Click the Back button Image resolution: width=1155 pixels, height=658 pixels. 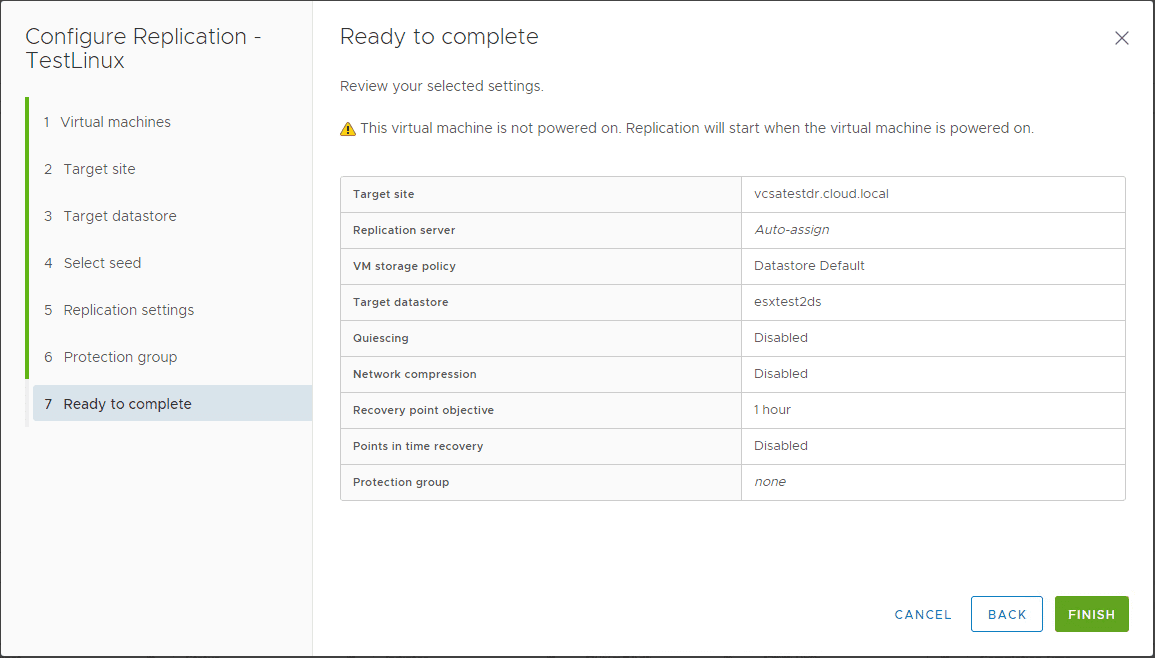click(1006, 614)
